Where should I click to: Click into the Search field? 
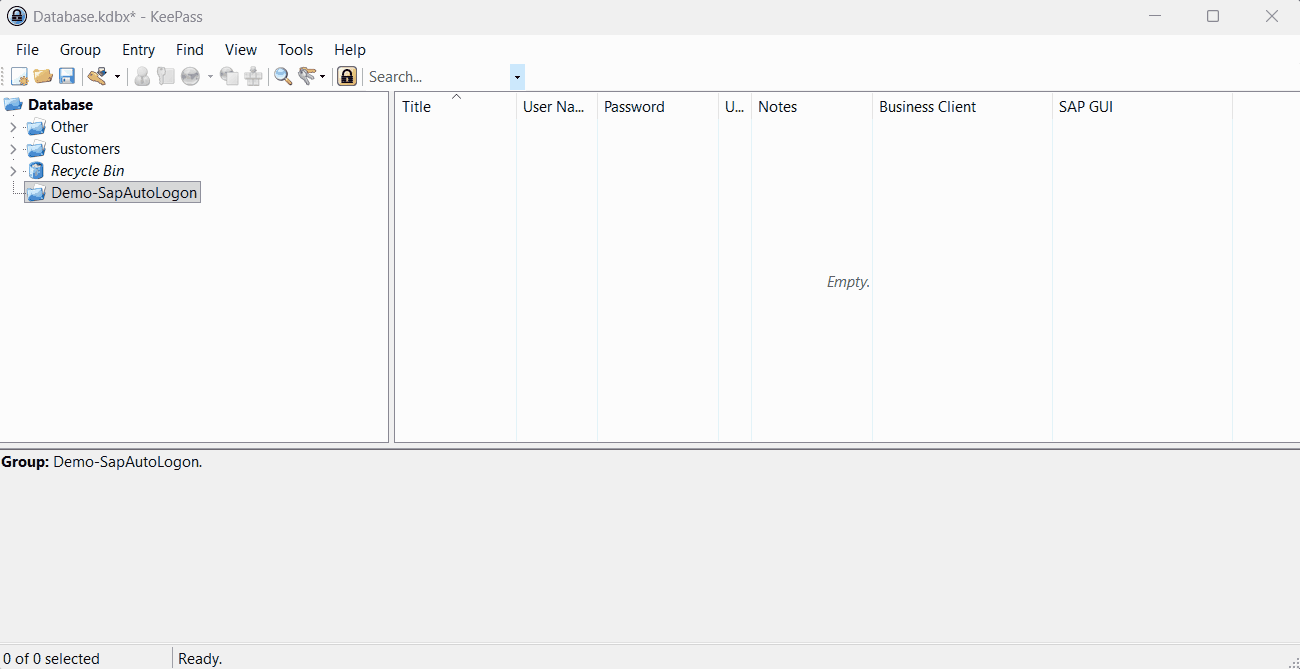pos(438,77)
